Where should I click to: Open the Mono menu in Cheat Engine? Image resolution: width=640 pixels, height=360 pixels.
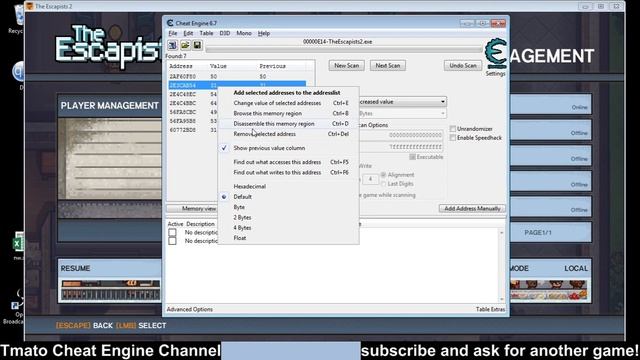(244, 33)
